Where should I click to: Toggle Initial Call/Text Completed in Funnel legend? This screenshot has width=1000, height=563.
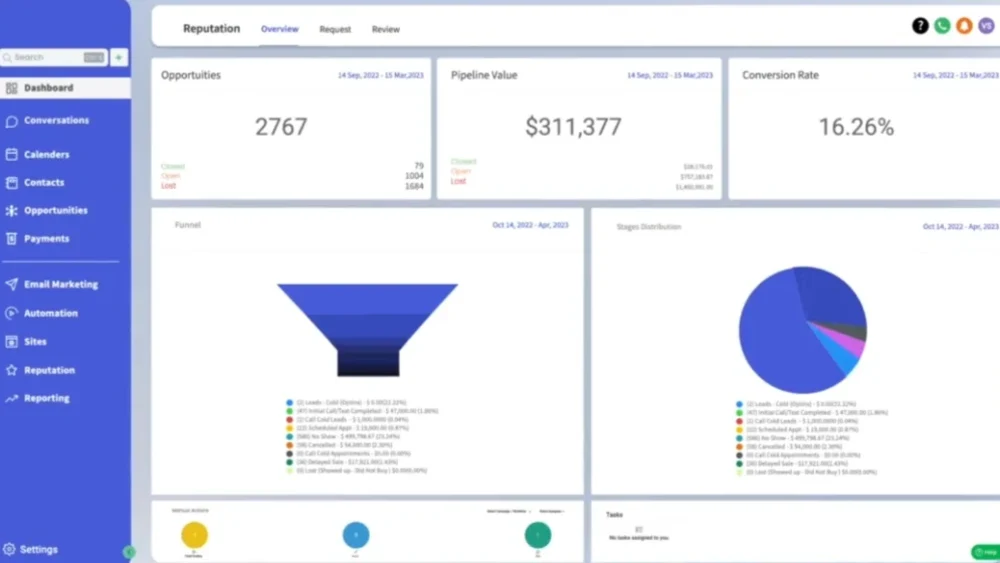click(x=362, y=411)
